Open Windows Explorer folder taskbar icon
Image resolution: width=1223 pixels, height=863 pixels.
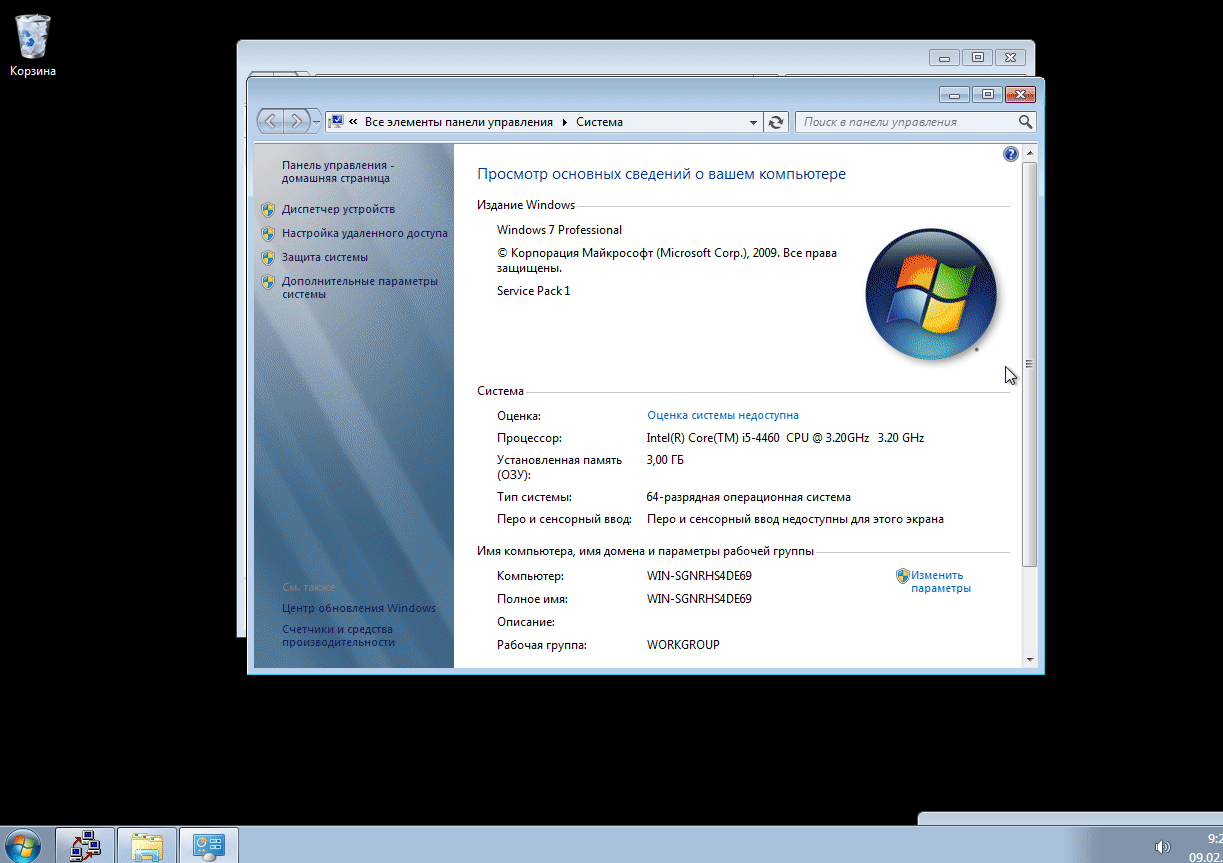pos(147,846)
